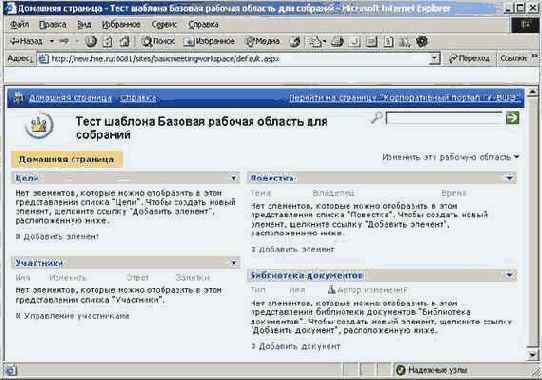The image size is (542, 380).
Task: Click 'Добавить элемент' under Повестка
Action: [297, 249]
